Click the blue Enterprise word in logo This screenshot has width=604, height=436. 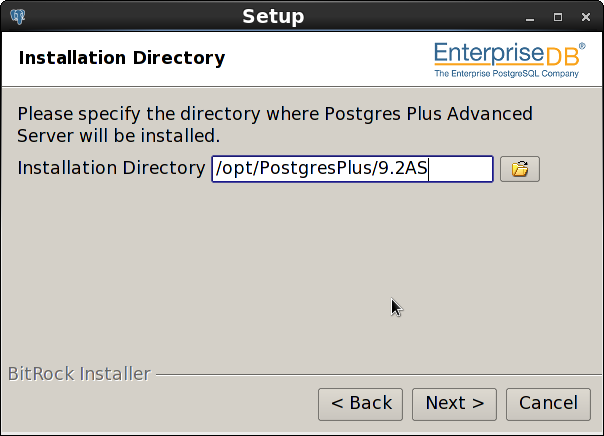coord(489,53)
